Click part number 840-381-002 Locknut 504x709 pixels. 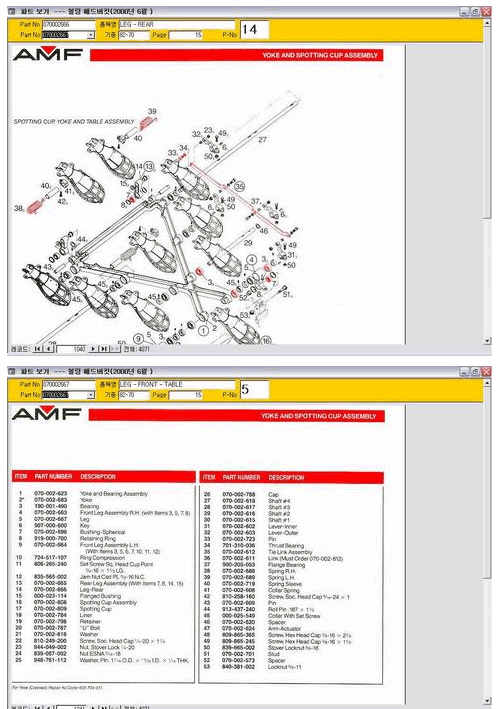(239, 667)
